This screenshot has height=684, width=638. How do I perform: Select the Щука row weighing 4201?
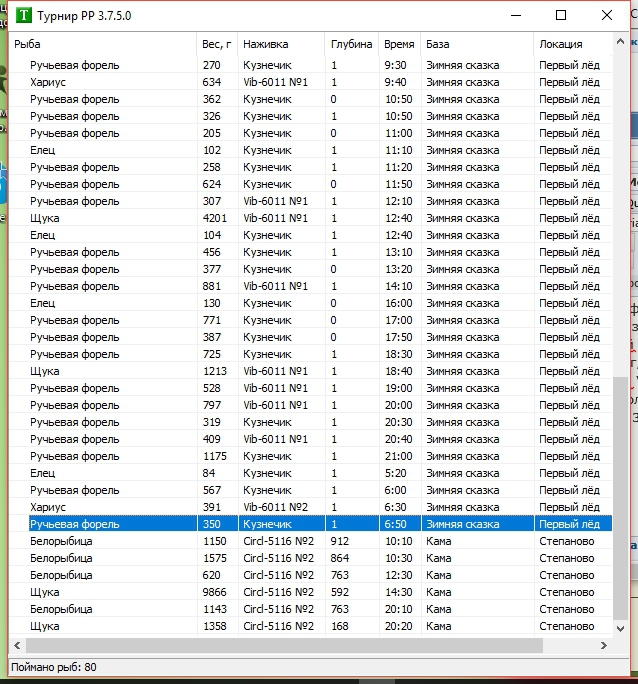point(310,218)
